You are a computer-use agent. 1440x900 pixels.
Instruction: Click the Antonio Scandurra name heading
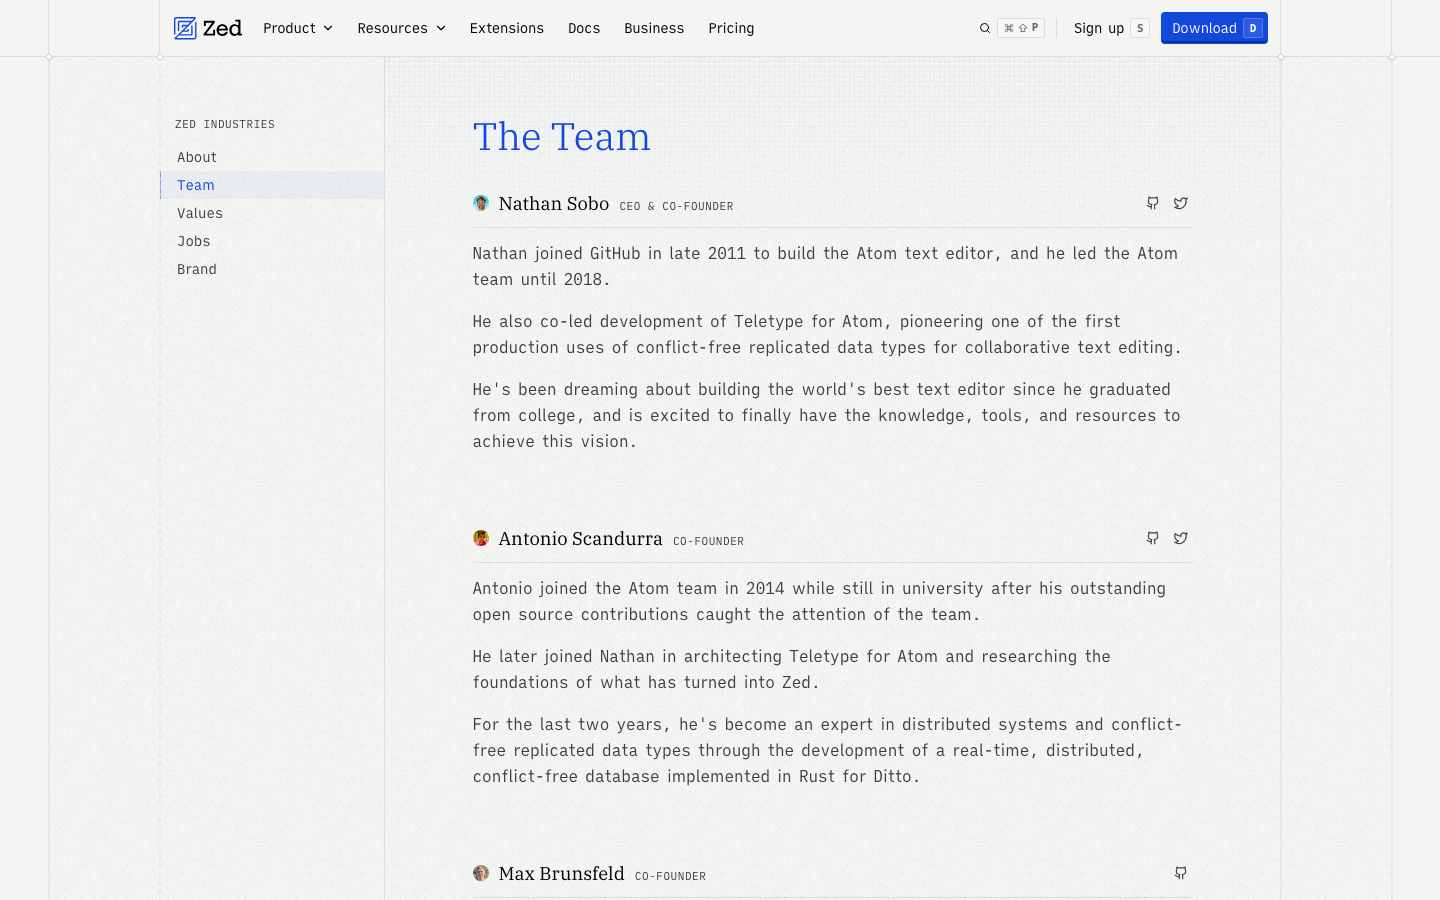pos(581,538)
